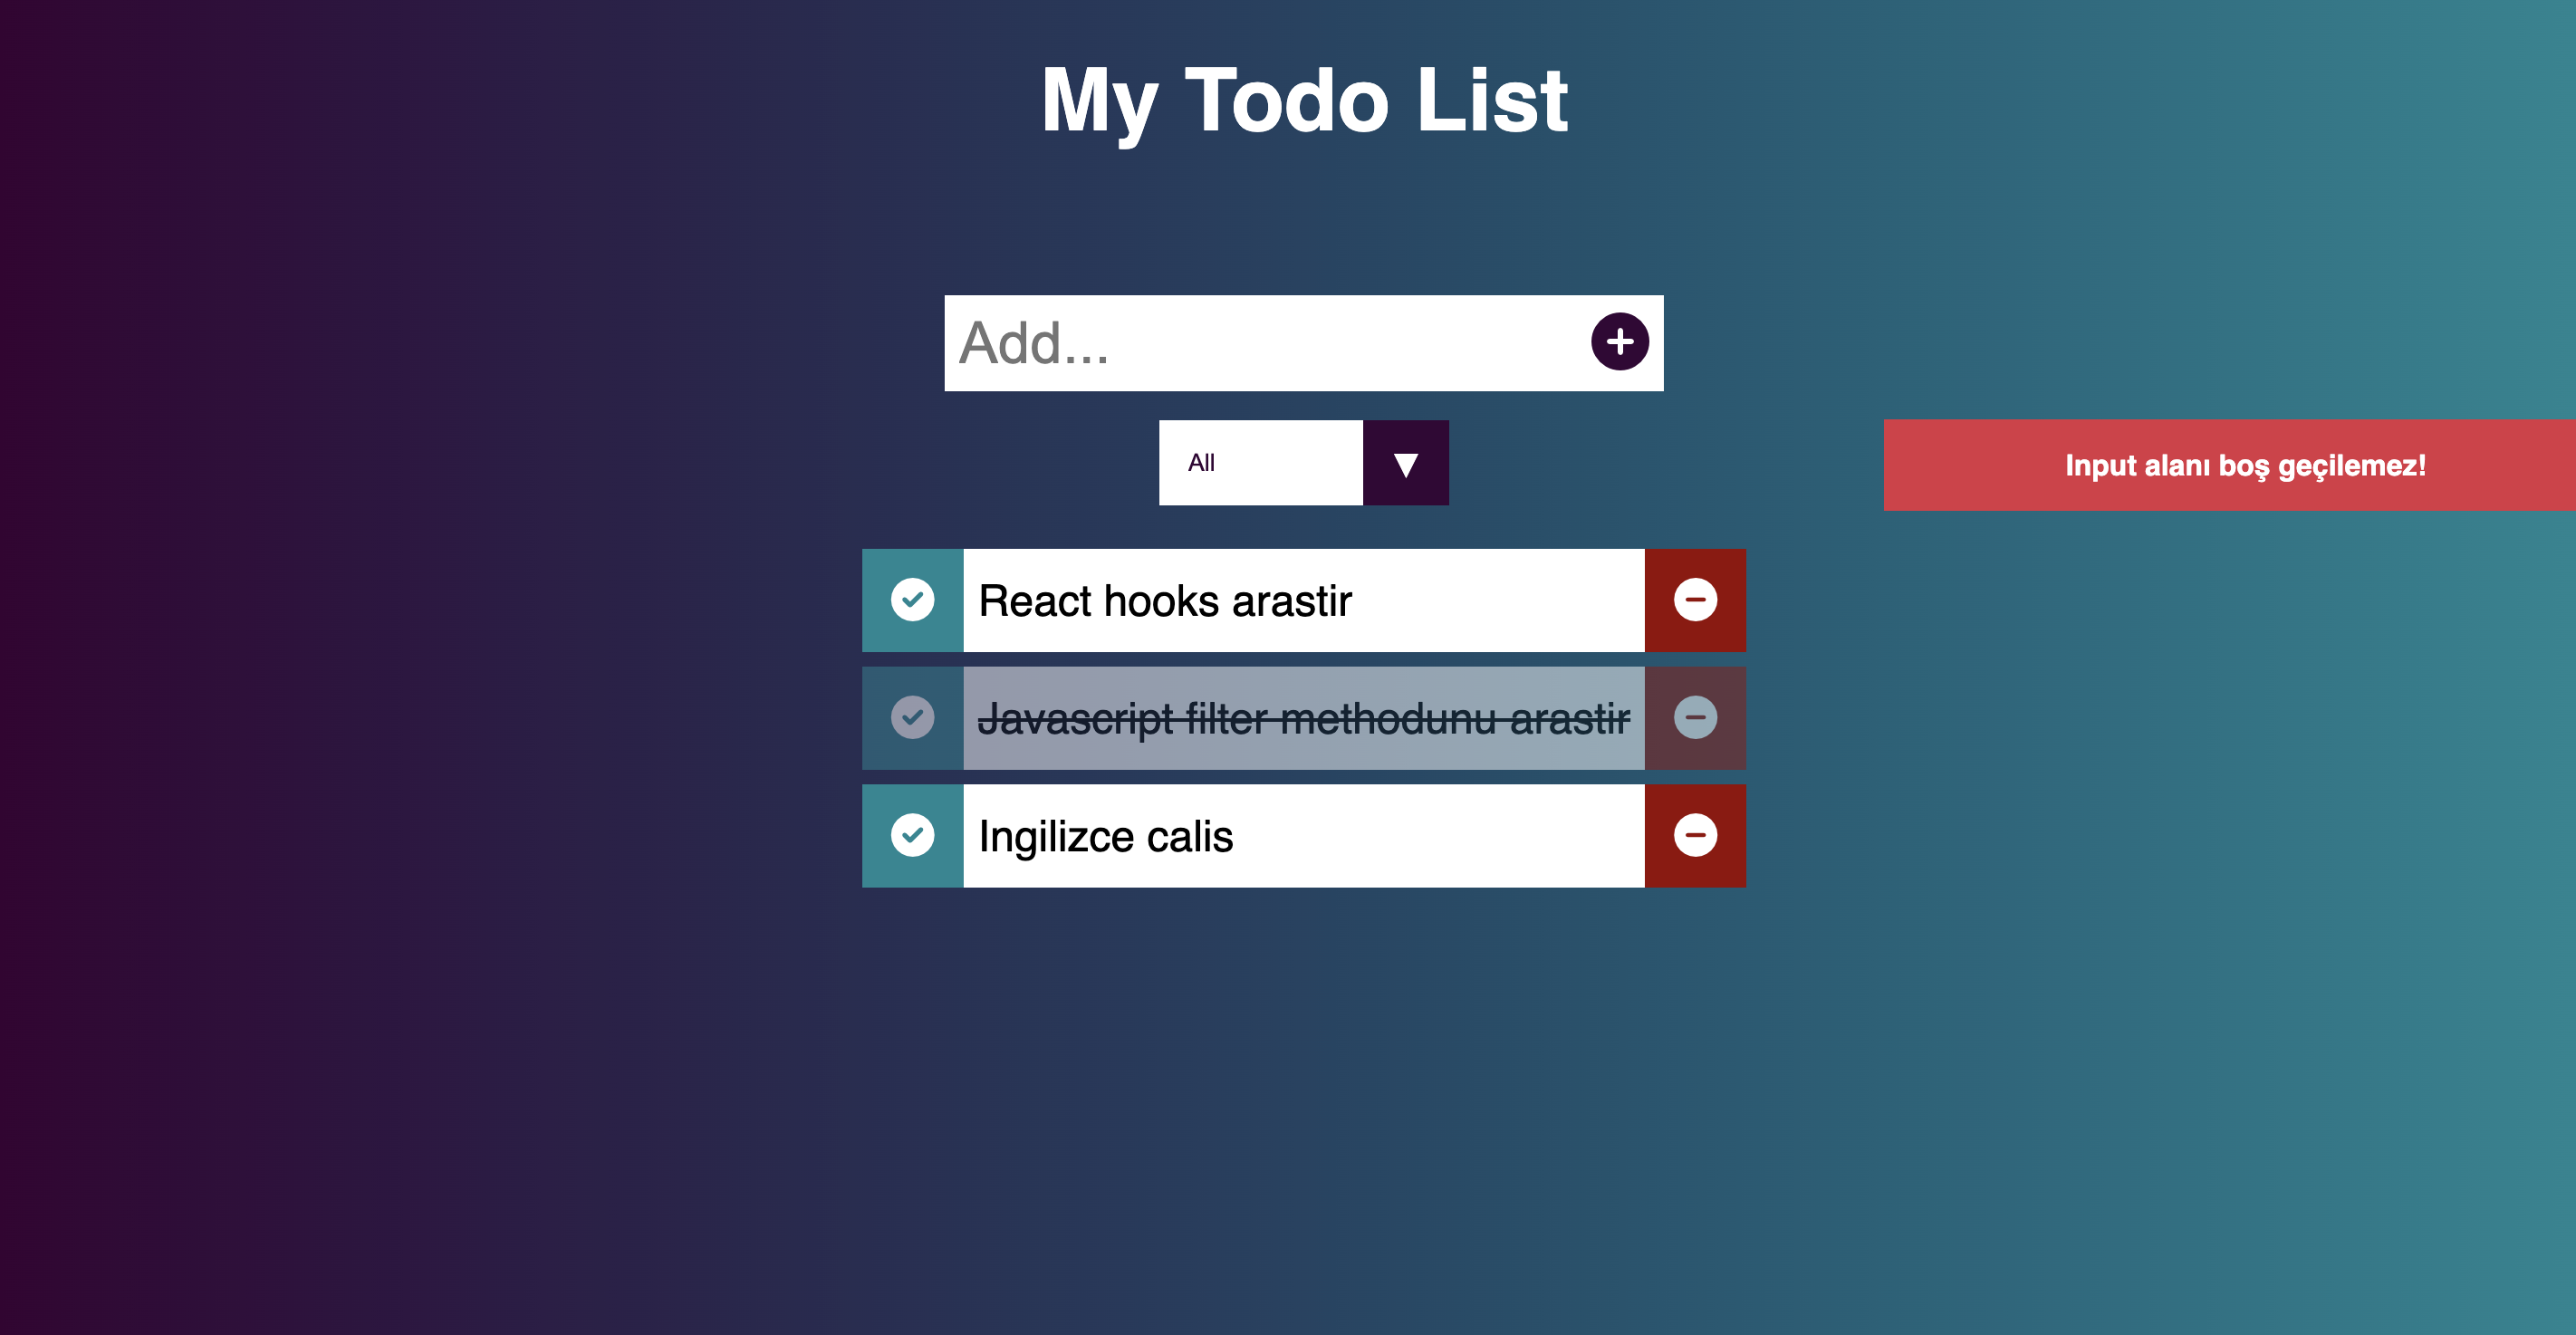Click the teal checkmark strip of 'Ingilizce calis'
The image size is (2576, 1335).
912,835
